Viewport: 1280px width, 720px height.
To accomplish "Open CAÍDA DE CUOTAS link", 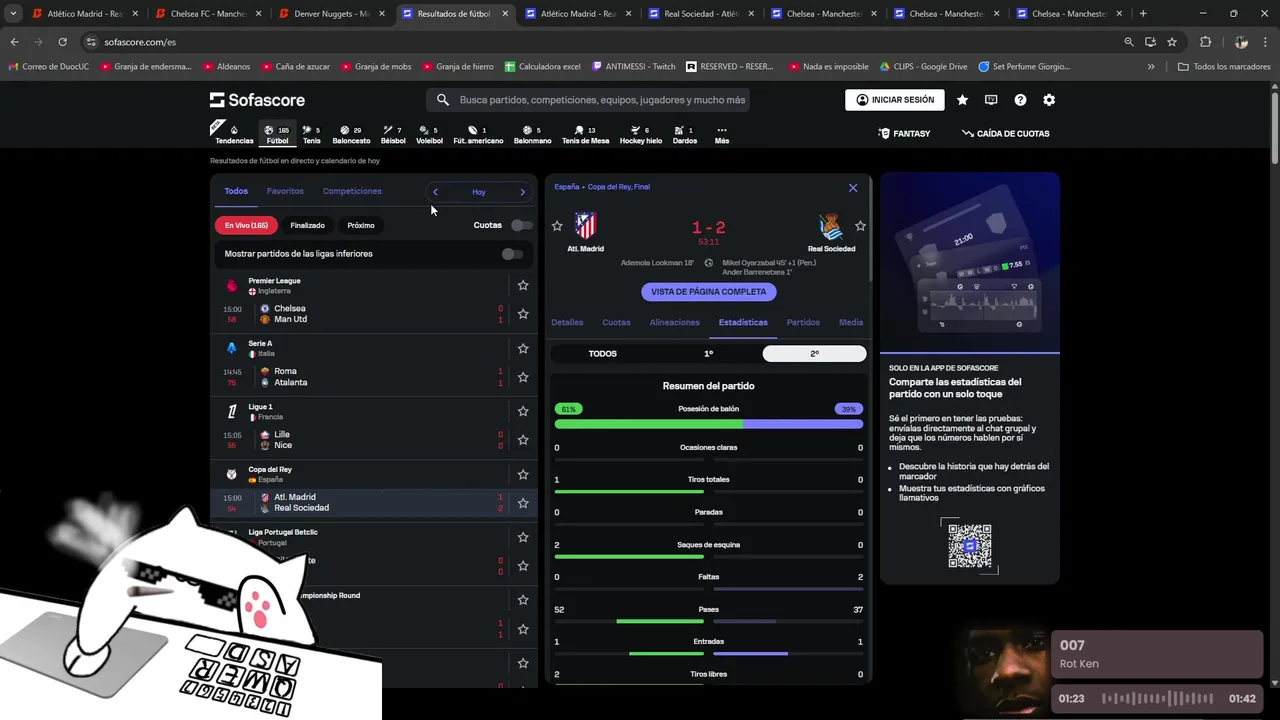I will (1006, 133).
